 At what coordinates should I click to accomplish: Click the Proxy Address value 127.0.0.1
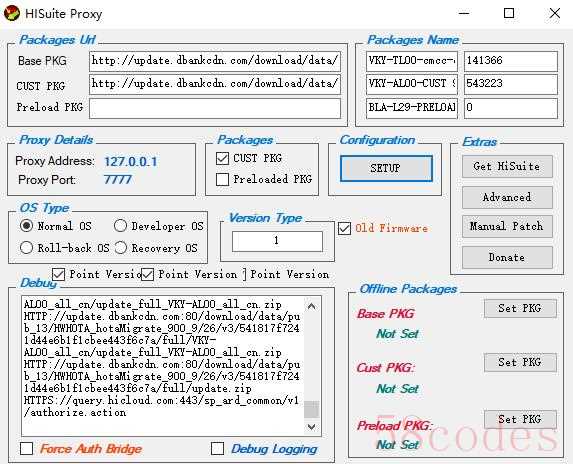tap(130, 161)
